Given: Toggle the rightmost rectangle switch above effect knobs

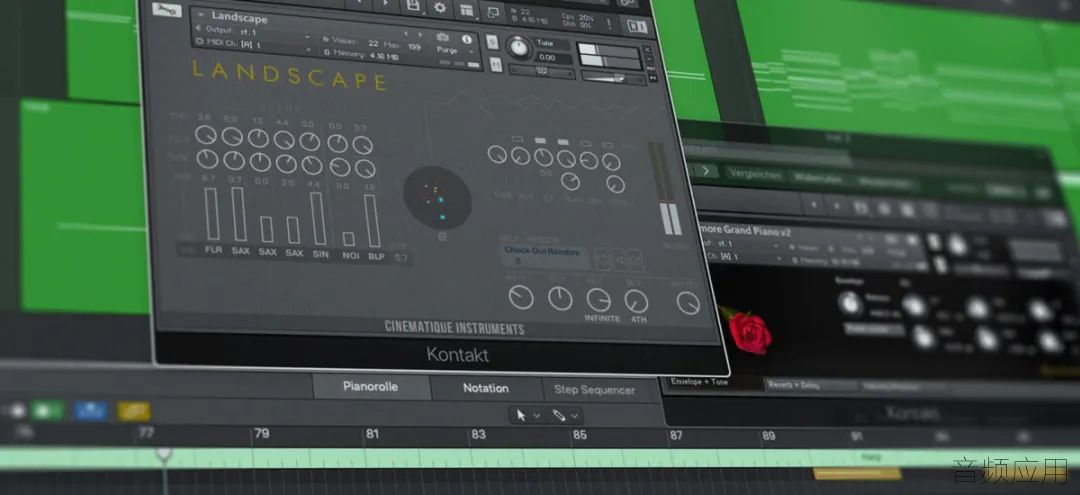Looking at the screenshot, I should (x=608, y=145).
